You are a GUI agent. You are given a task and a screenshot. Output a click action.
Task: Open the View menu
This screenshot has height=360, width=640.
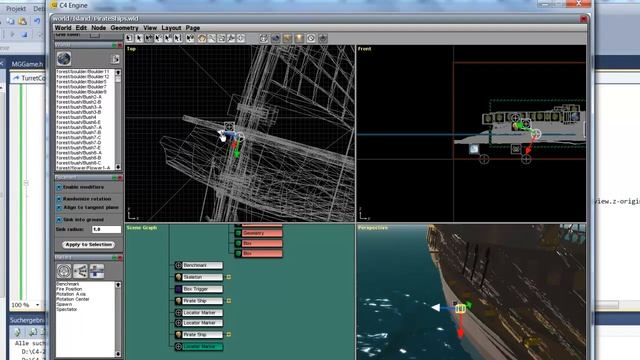click(150, 28)
